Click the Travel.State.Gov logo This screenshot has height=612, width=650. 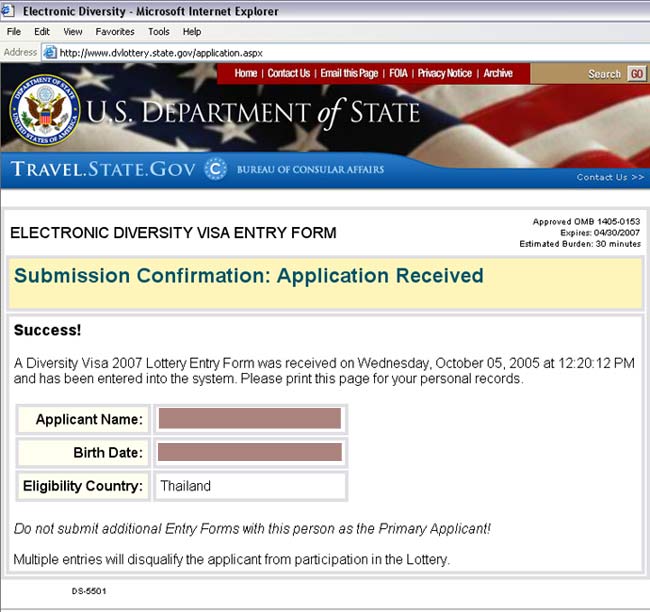pyautogui.click(x=103, y=169)
